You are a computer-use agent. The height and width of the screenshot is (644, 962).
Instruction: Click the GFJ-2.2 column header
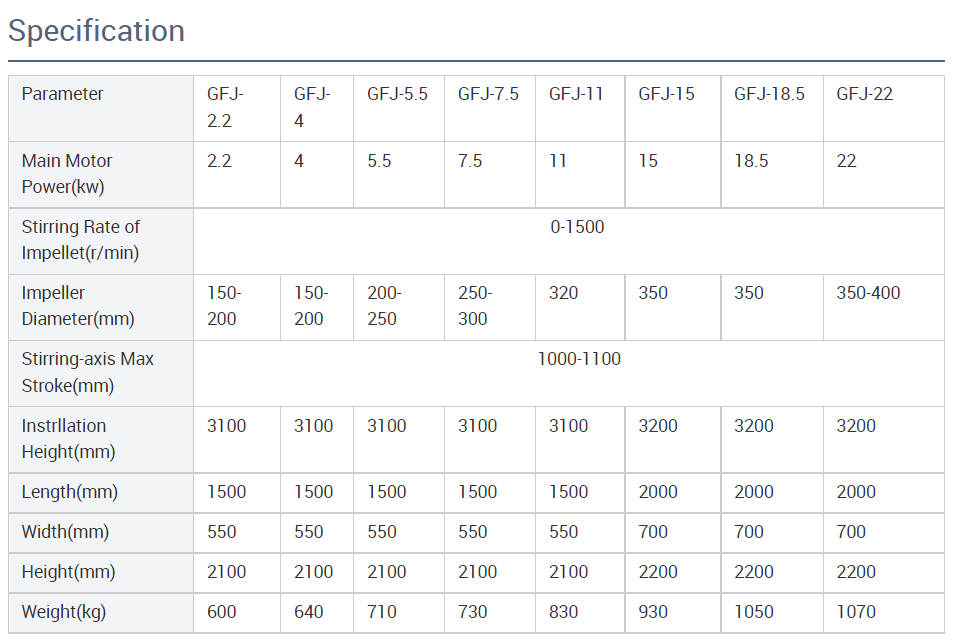pyautogui.click(x=225, y=107)
